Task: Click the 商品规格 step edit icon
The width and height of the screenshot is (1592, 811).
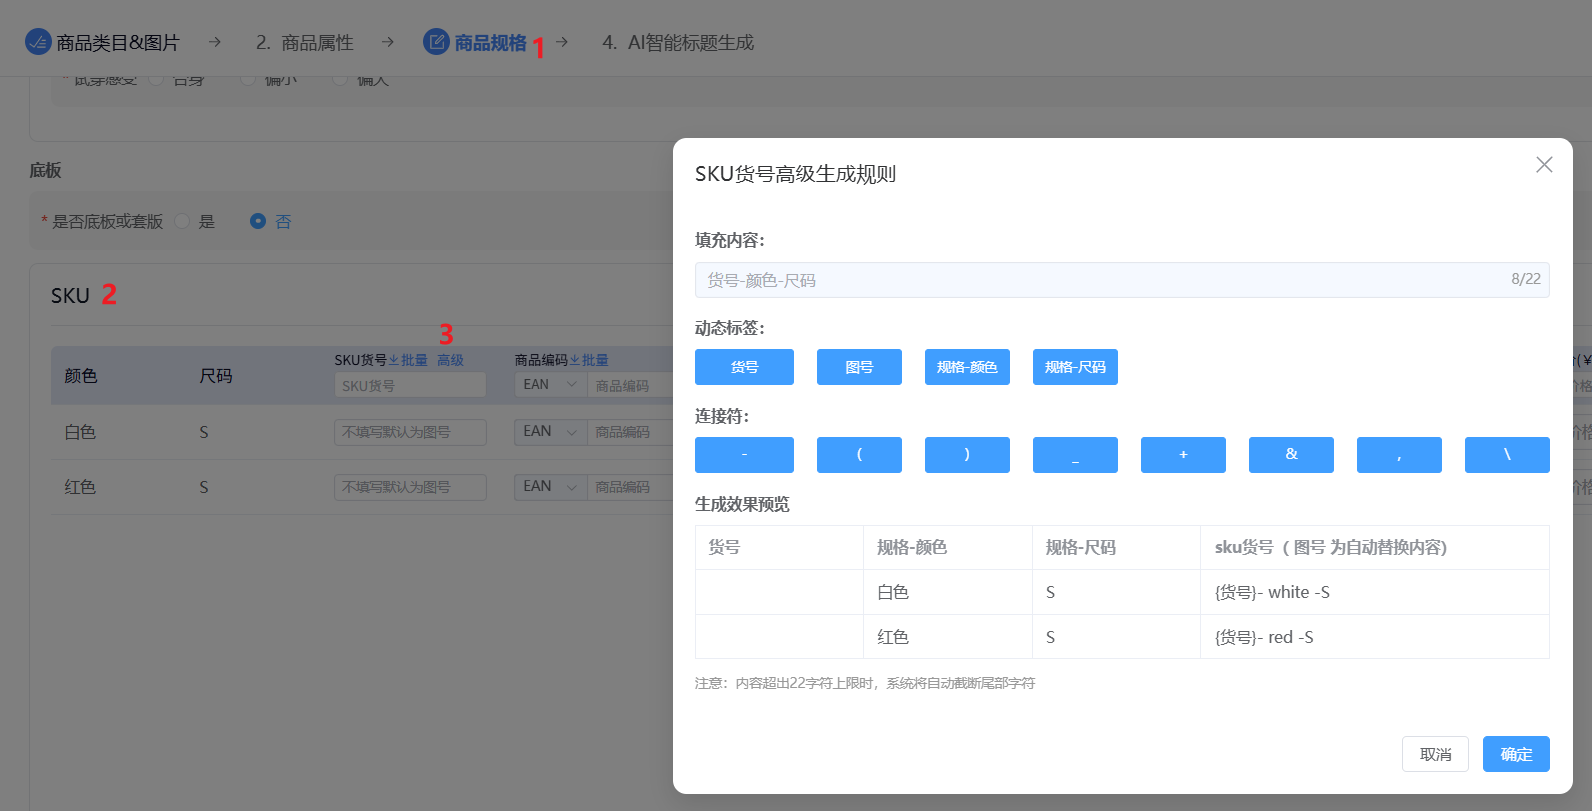Action: coord(436,42)
